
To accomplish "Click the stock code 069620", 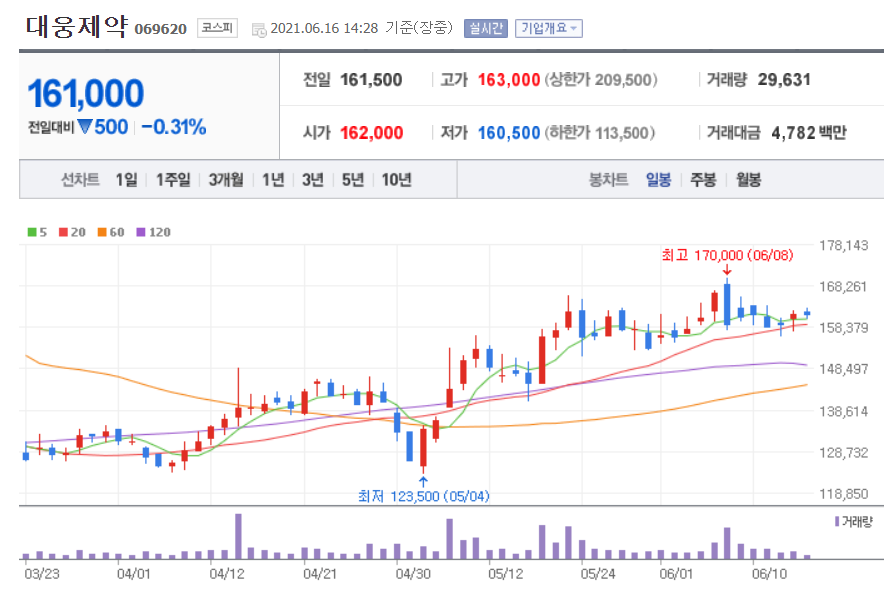I will point(161,29).
